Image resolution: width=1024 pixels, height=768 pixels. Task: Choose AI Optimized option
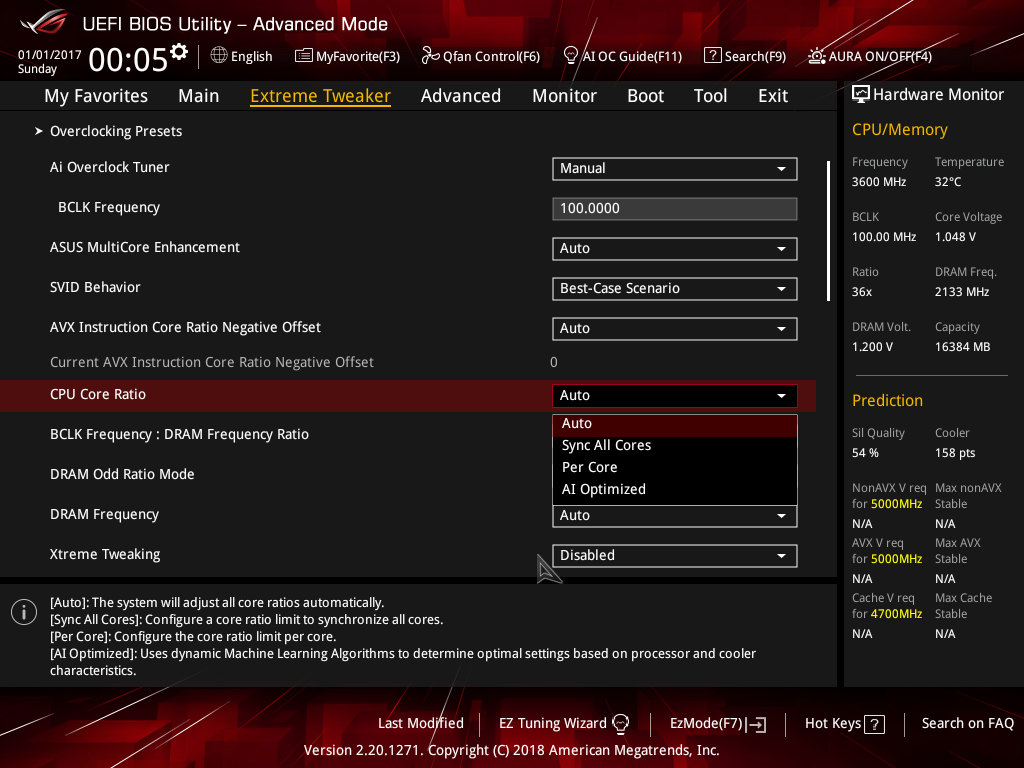tap(675, 490)
